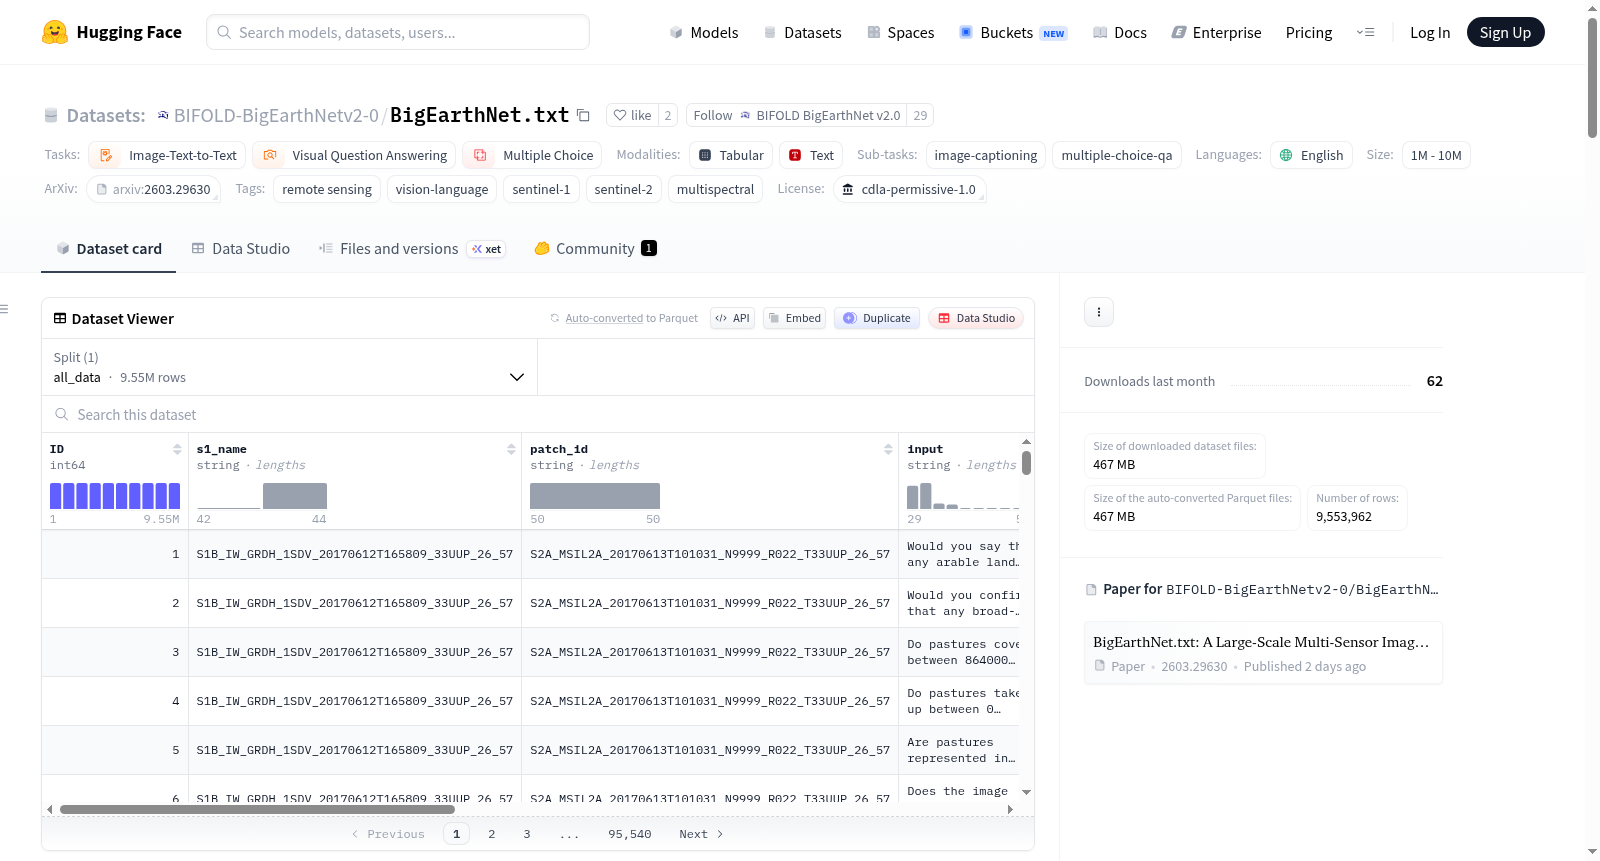This screenshot has height=861, width=1600.
Task: Copy dataset name with copy icon
Action: point(584,115)
